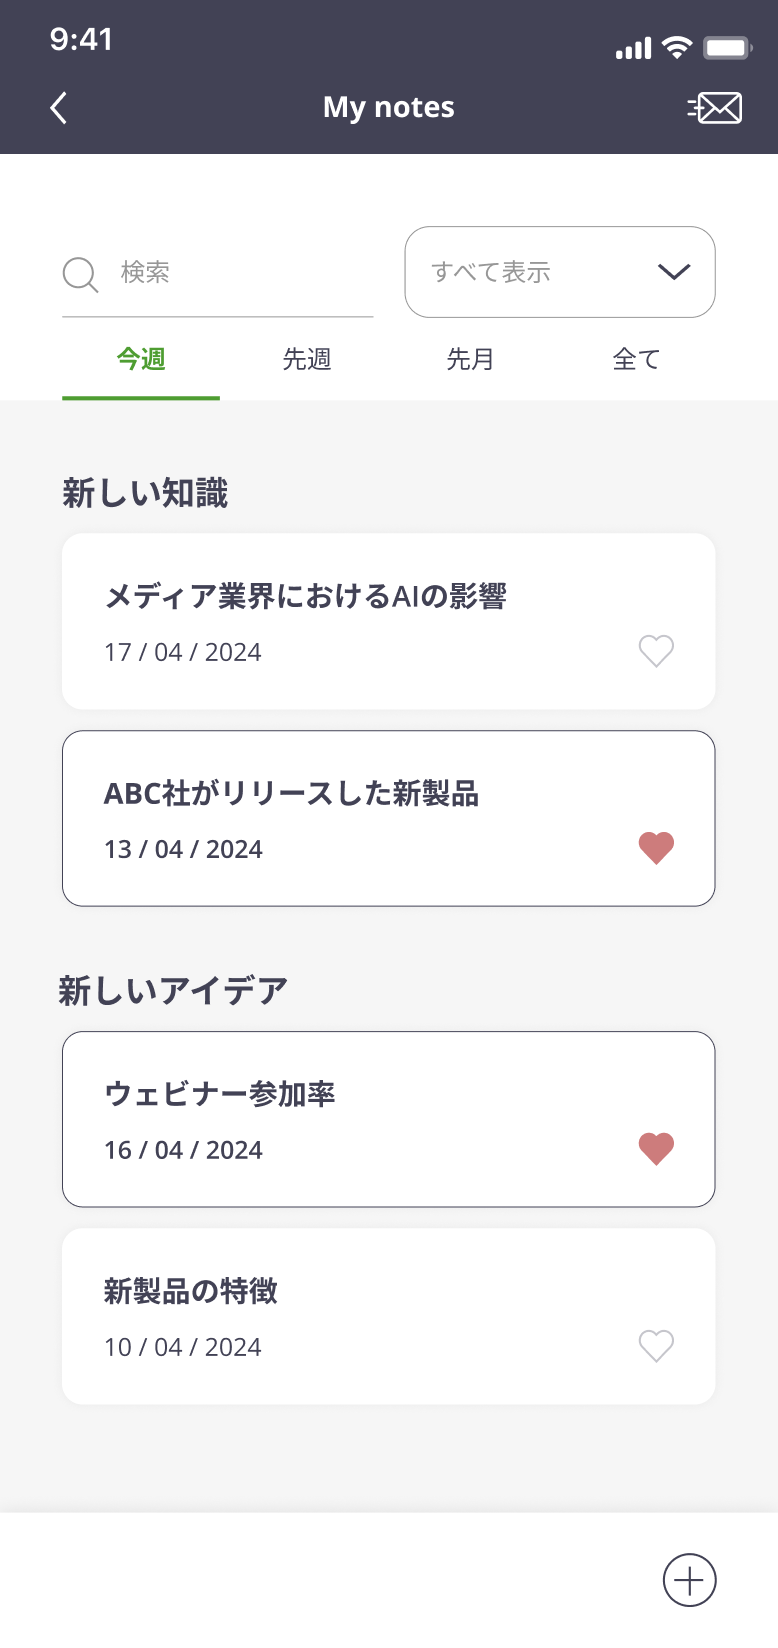Tap the cellular signal bars icon
This screenshot has width=778, height=1648.
coord(633,48)
